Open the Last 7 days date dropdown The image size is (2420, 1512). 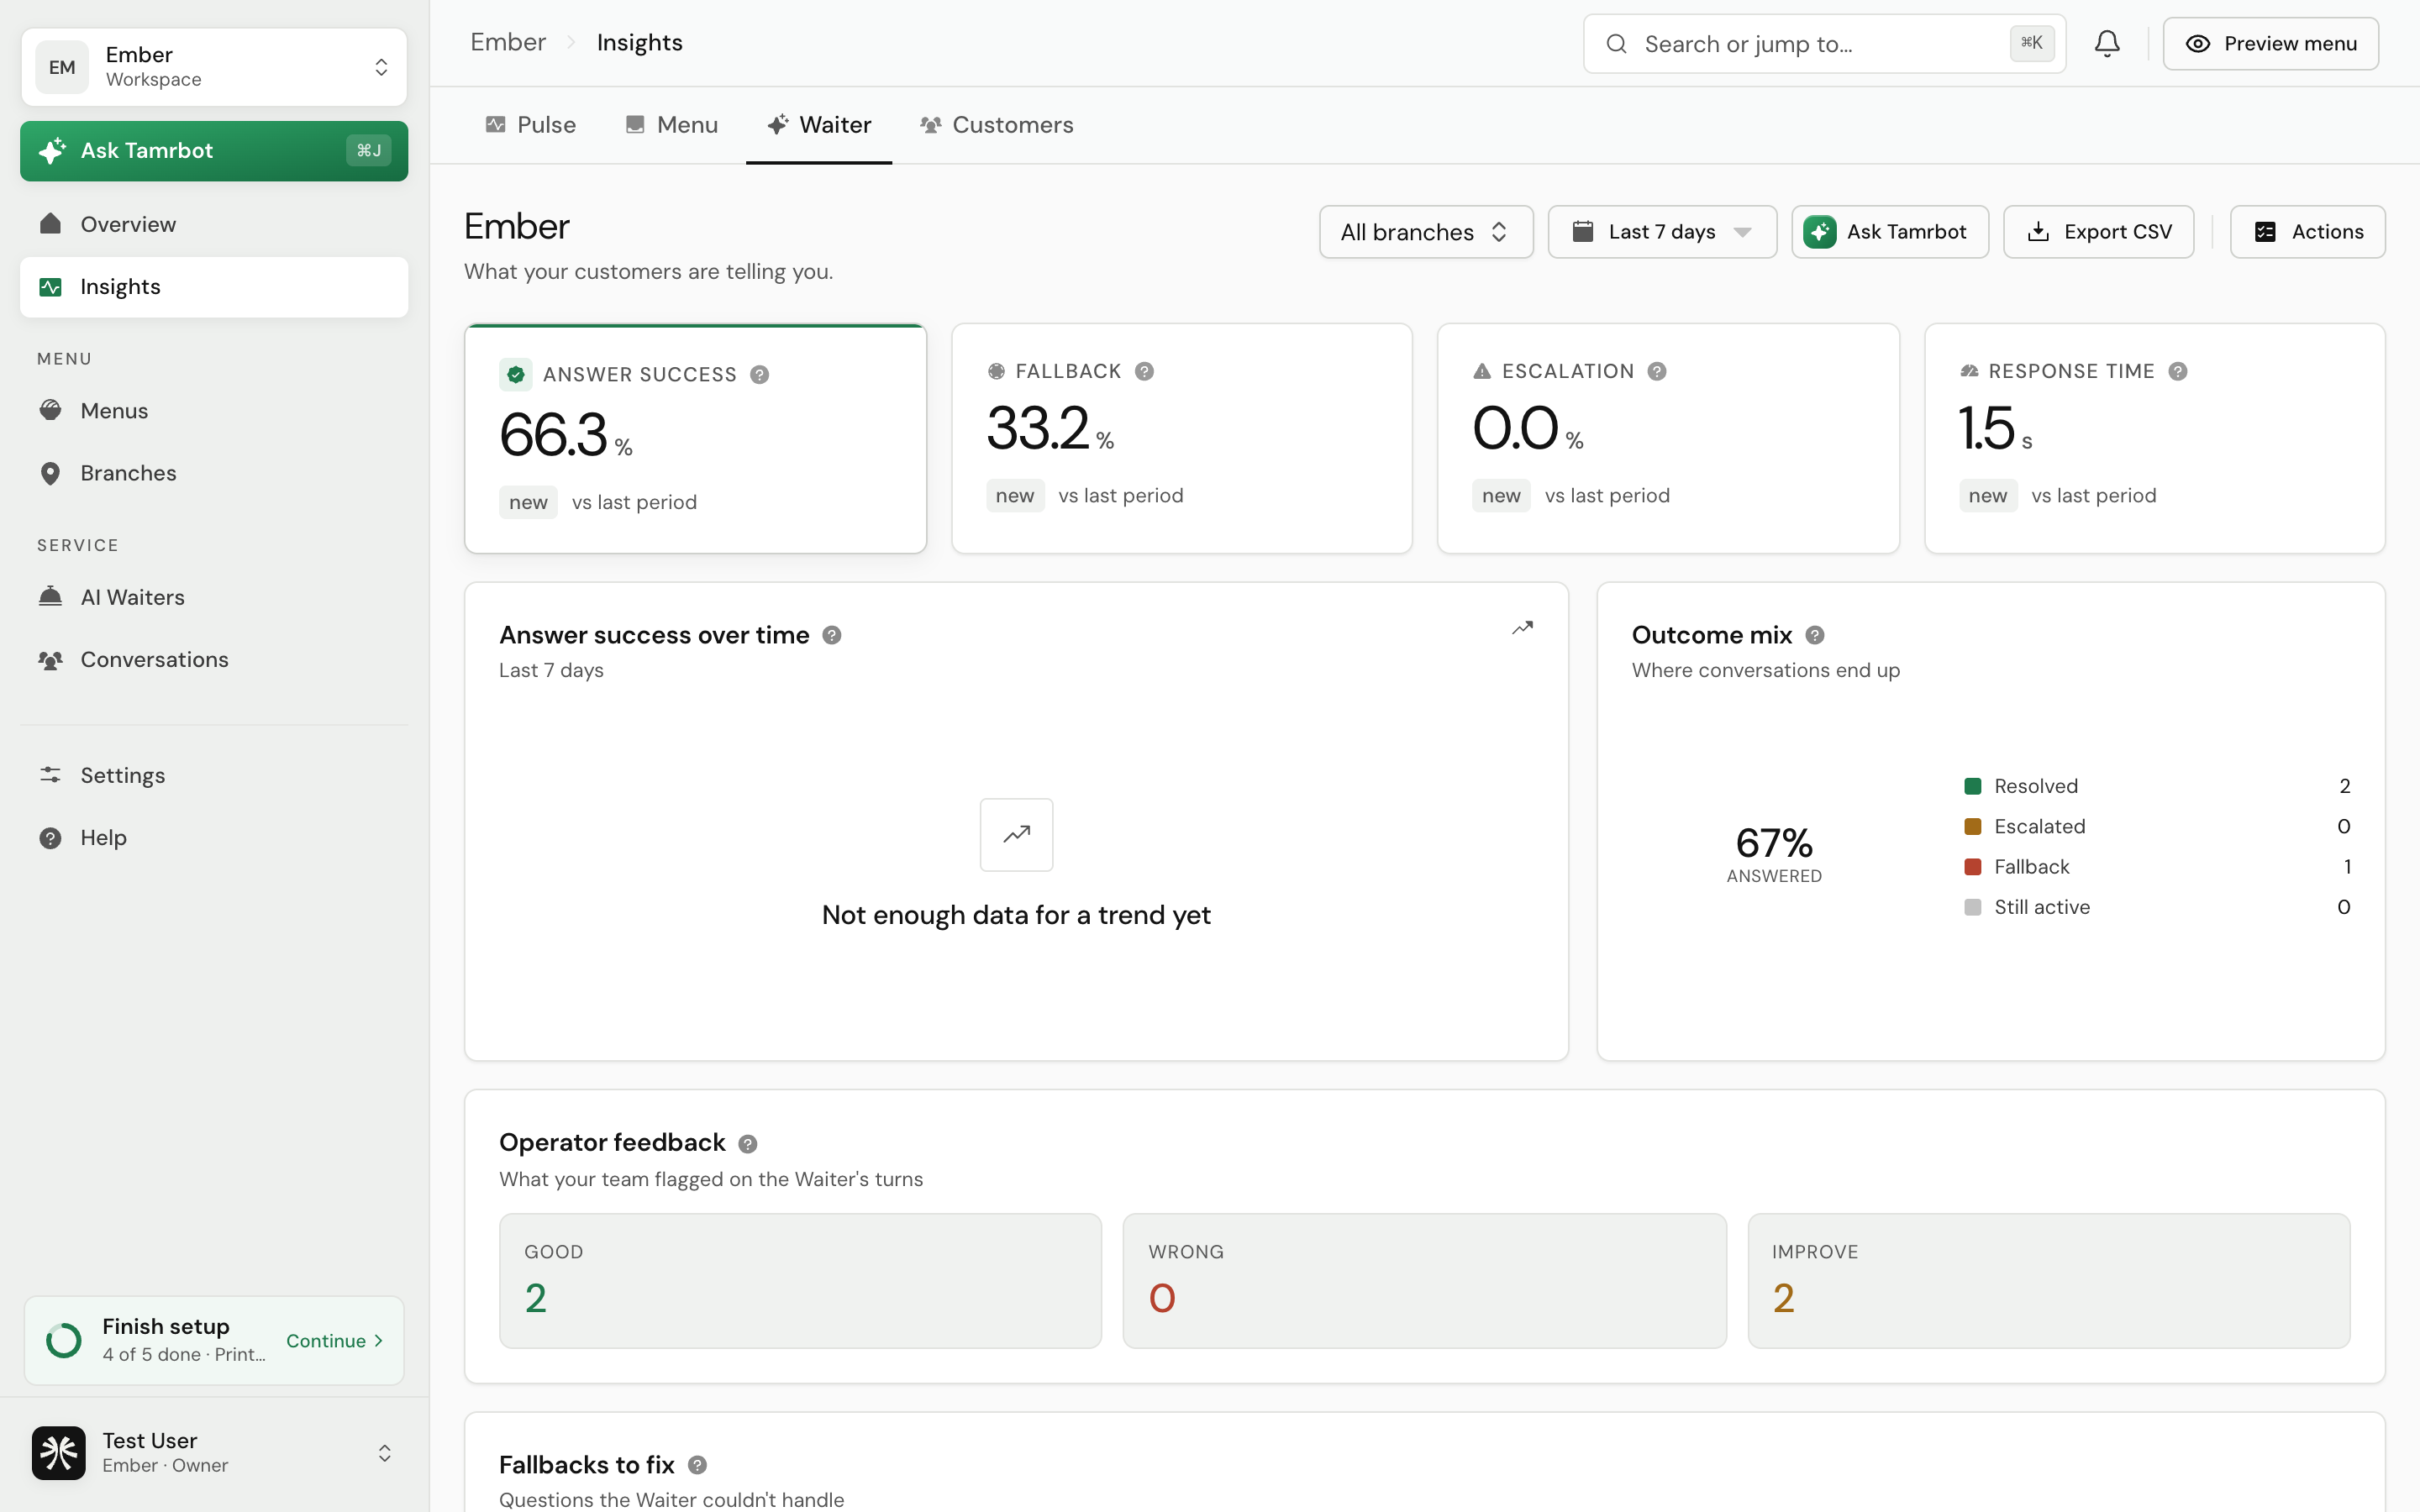1662,232
